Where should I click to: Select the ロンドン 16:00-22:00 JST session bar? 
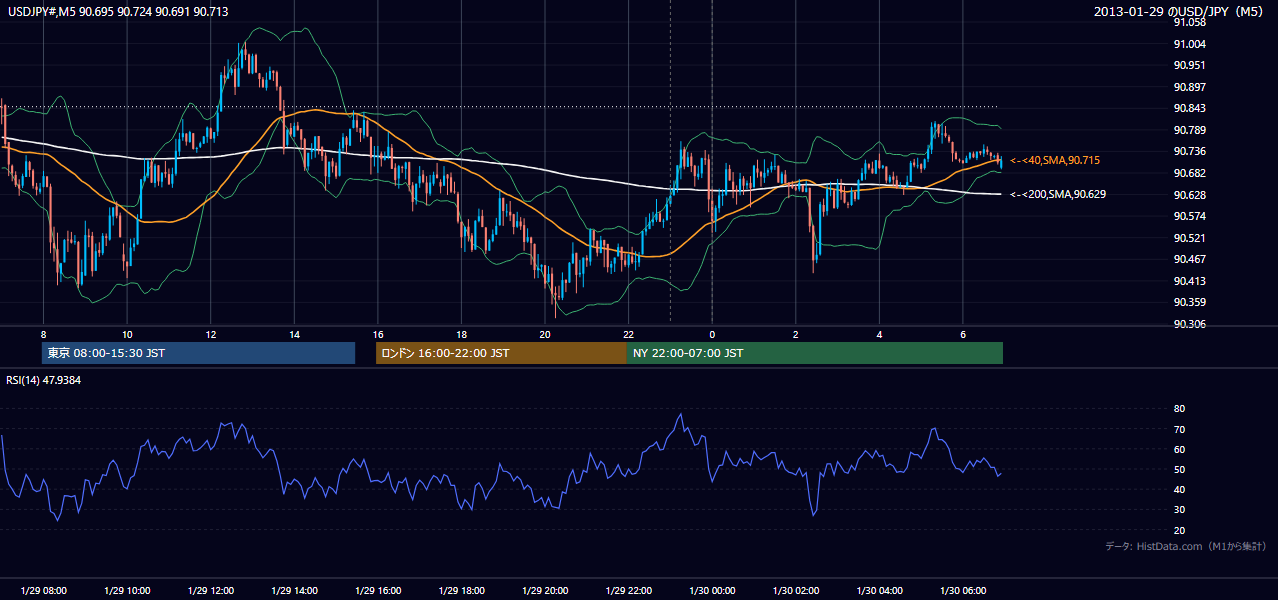(x=501, y=353)
